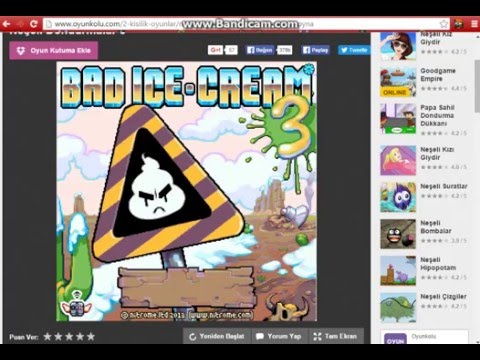Click the Neşeli Bombalar title link
The height and width of the screenshot is (360, 480).
tap(436, 227)
